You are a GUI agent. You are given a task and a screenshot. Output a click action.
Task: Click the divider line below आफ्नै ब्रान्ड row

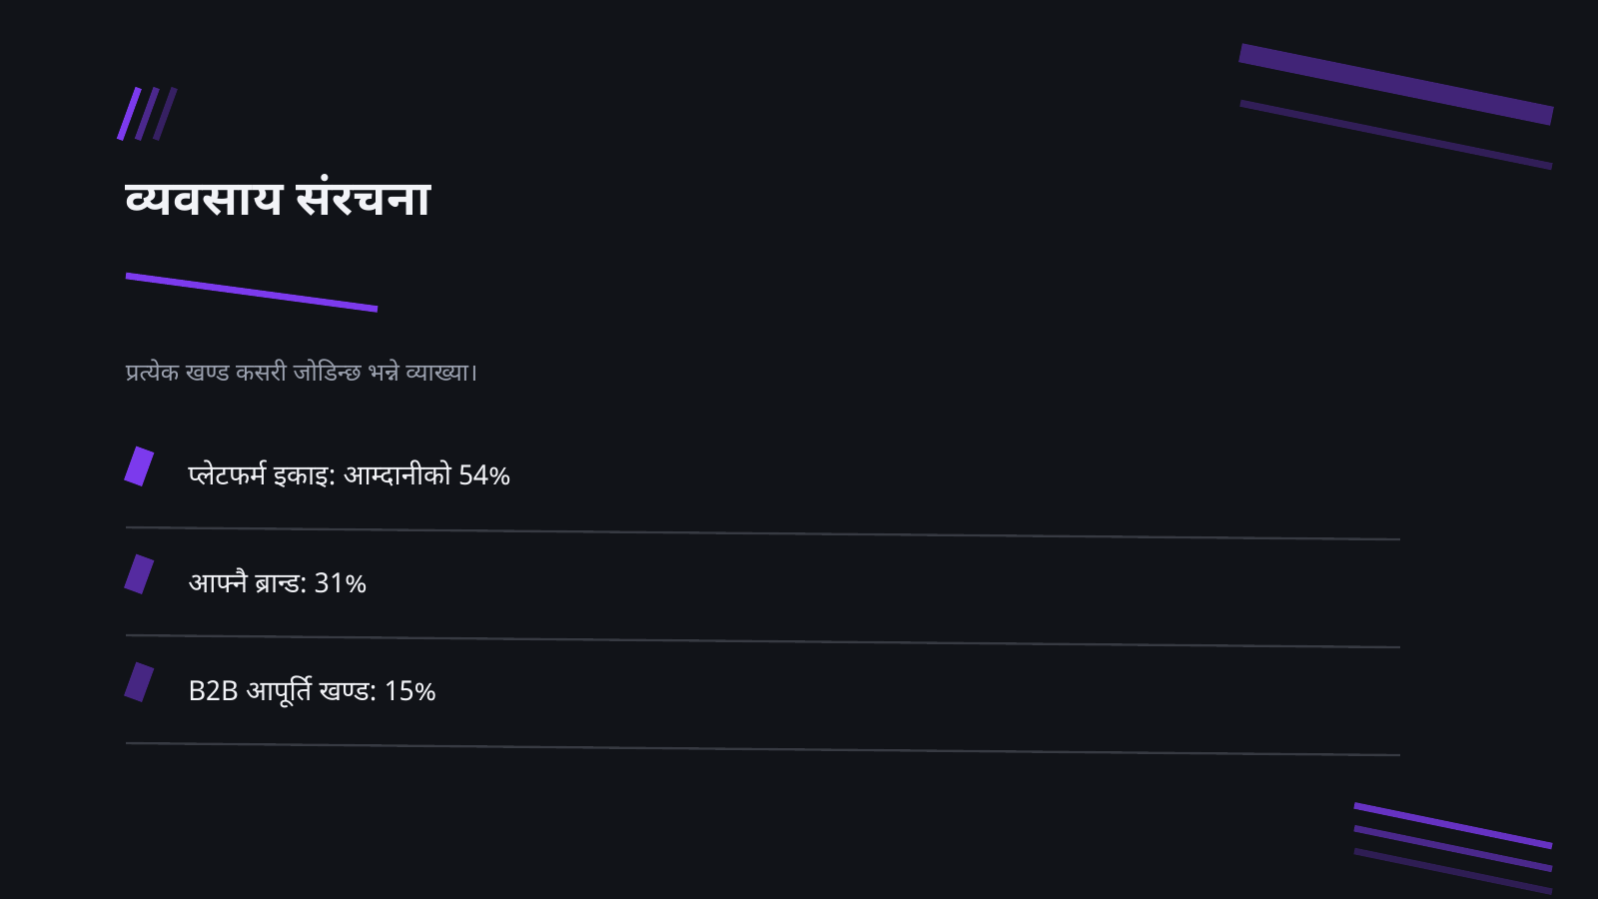tap(762, 641)
